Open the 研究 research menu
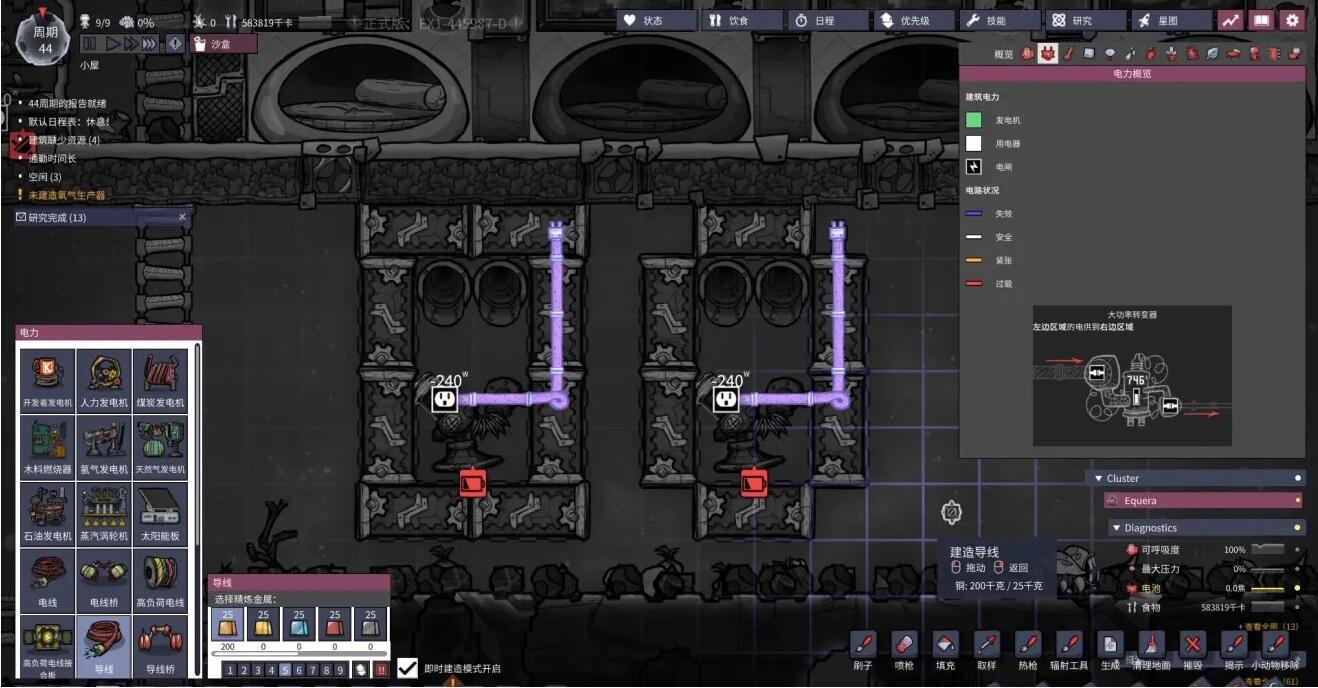Screen dimensions: 1318x688 (x=1083, y=20)
